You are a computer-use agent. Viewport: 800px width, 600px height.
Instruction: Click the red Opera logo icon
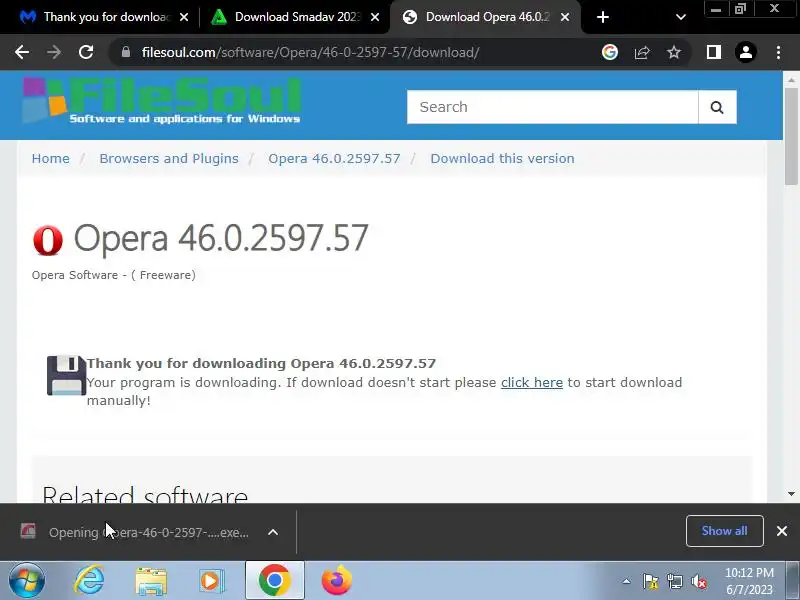point(47,240)
